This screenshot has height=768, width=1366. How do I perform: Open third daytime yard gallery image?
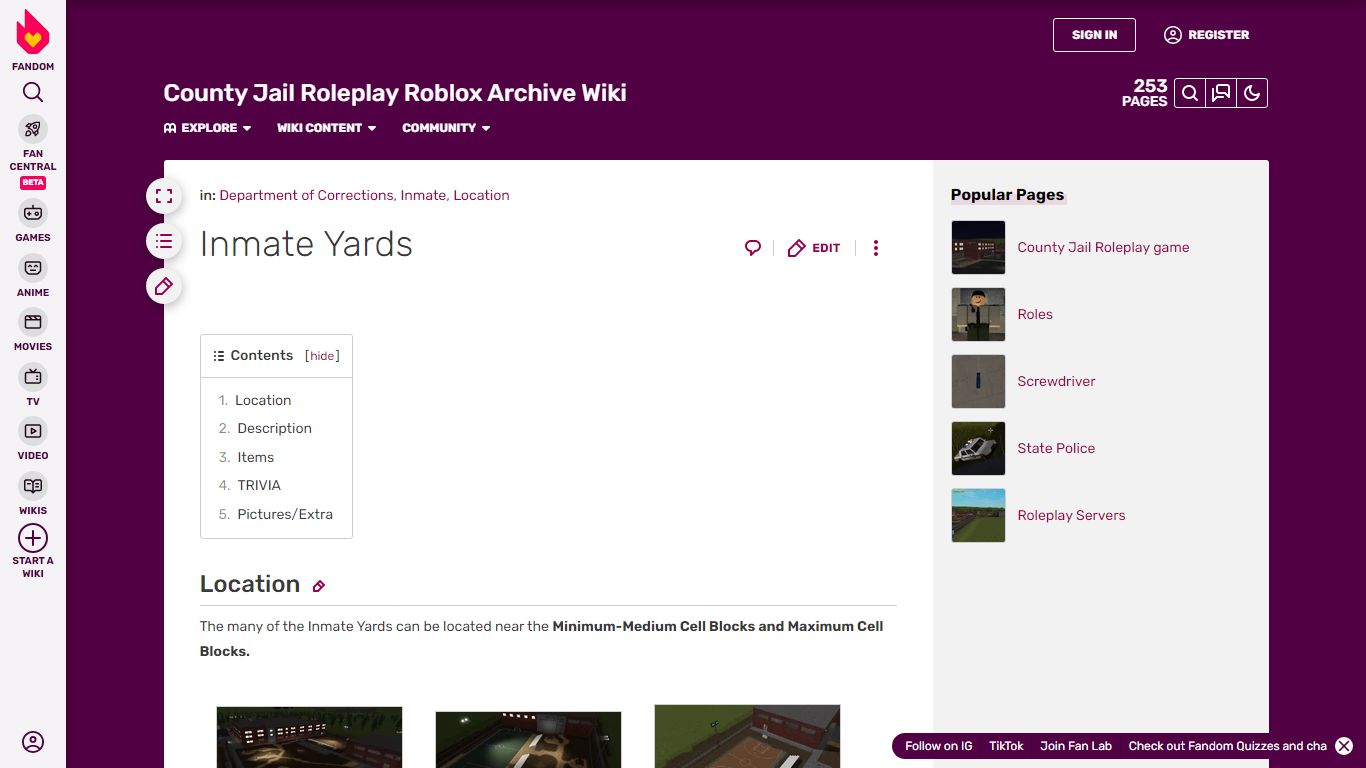tap(747, 736)
